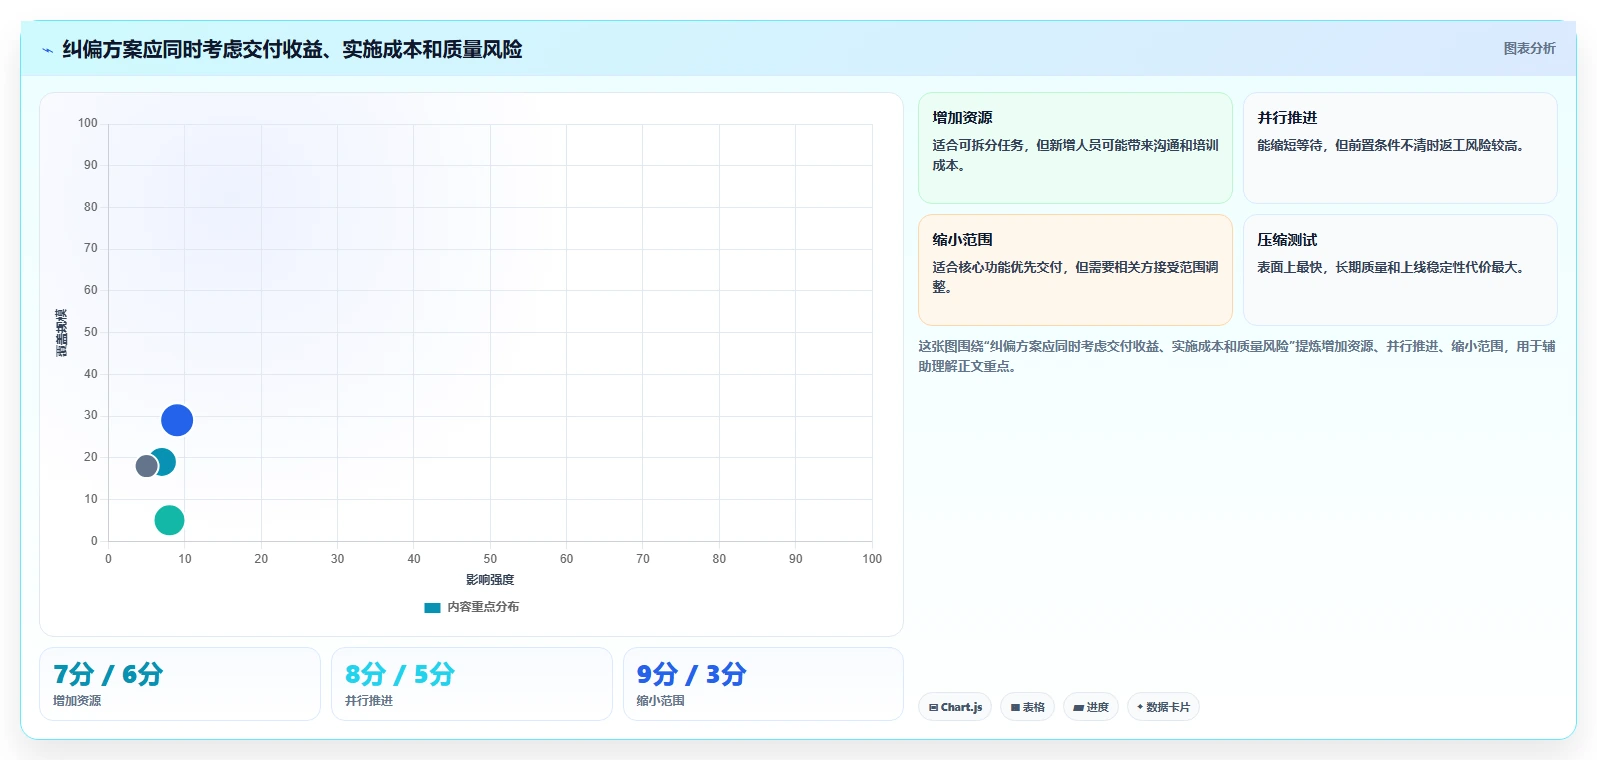Click the 覆盖规模 y-axis label
The width and height of the screenshot is (1597, 760).
62,333
